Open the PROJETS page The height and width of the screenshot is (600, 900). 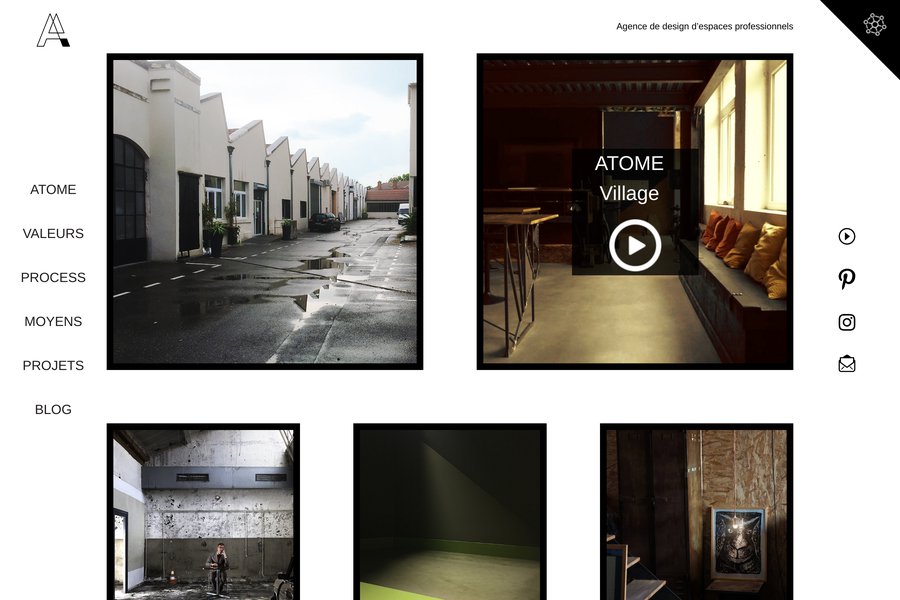pyautogui.click(x=53, y=366)
